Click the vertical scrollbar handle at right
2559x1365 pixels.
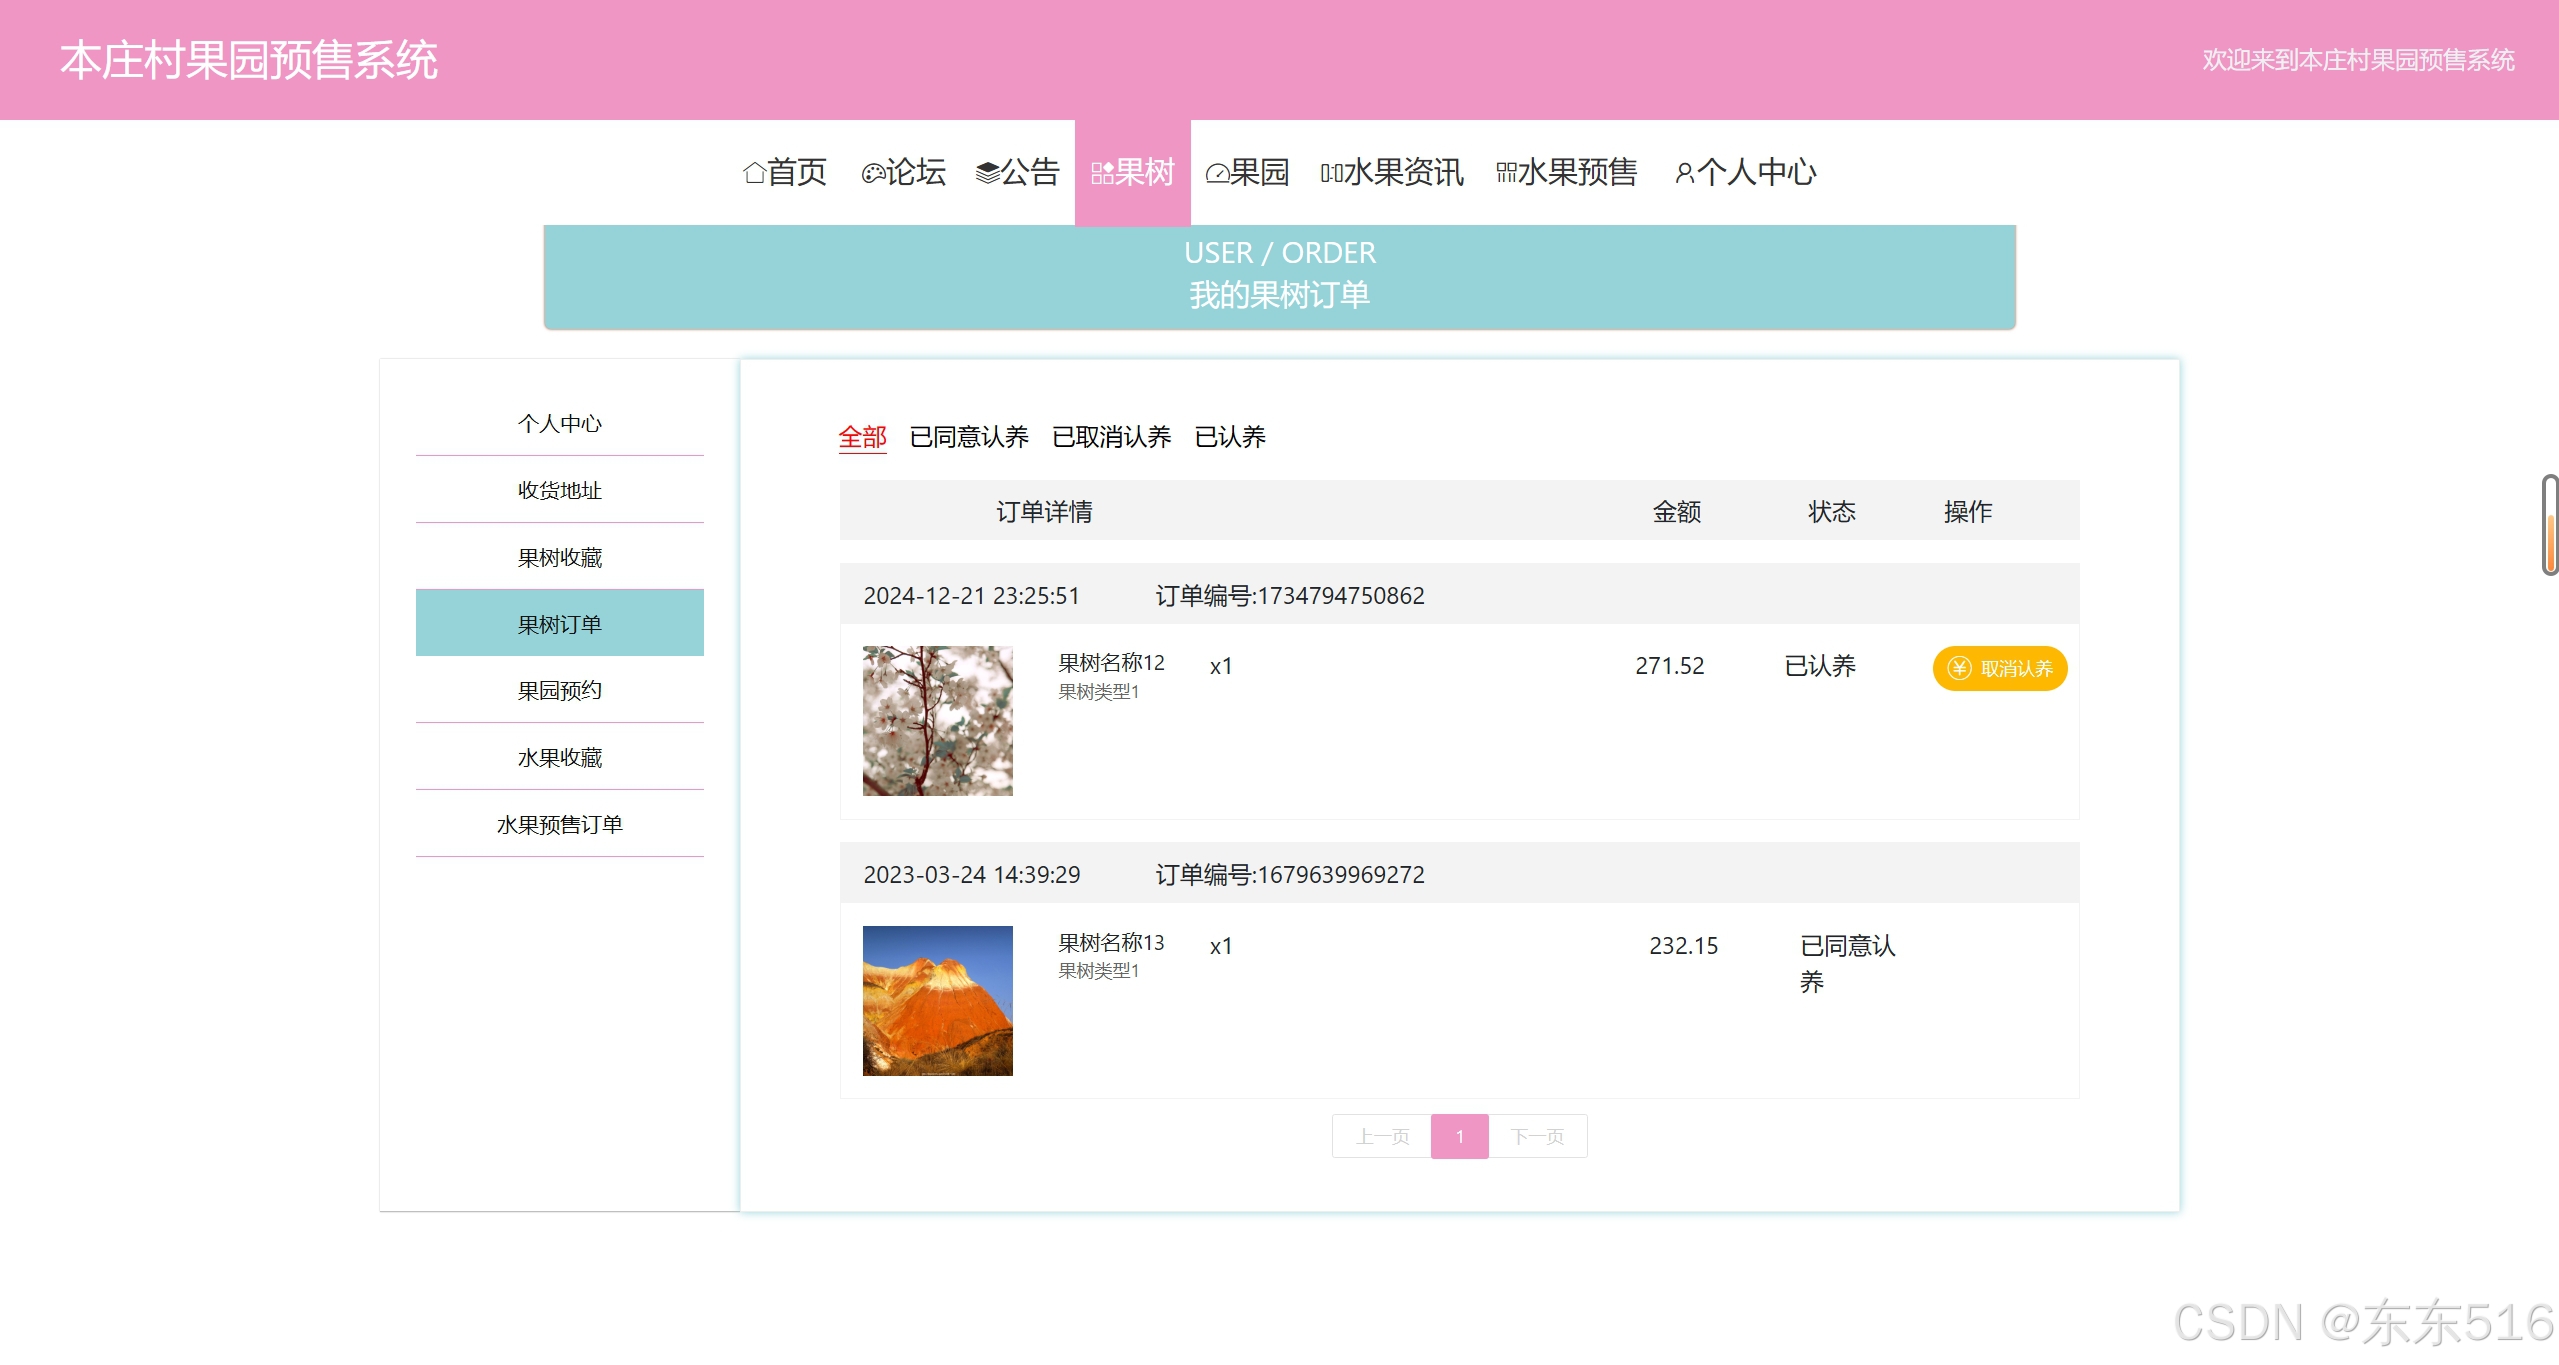tap(2549, 525)
